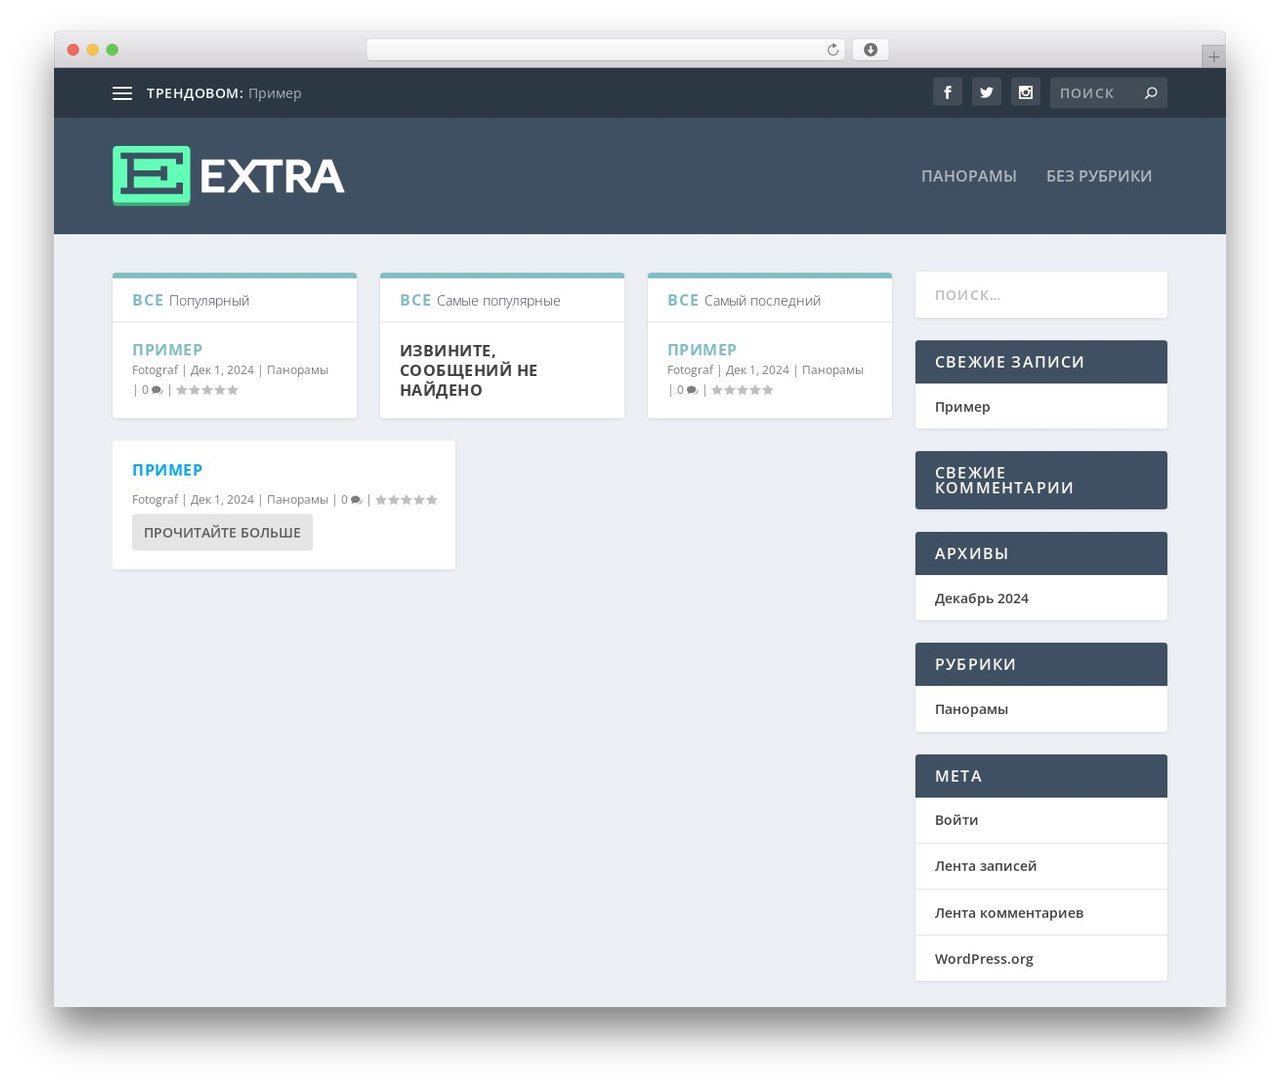Click star rating in Популярный card

point(207,390)
